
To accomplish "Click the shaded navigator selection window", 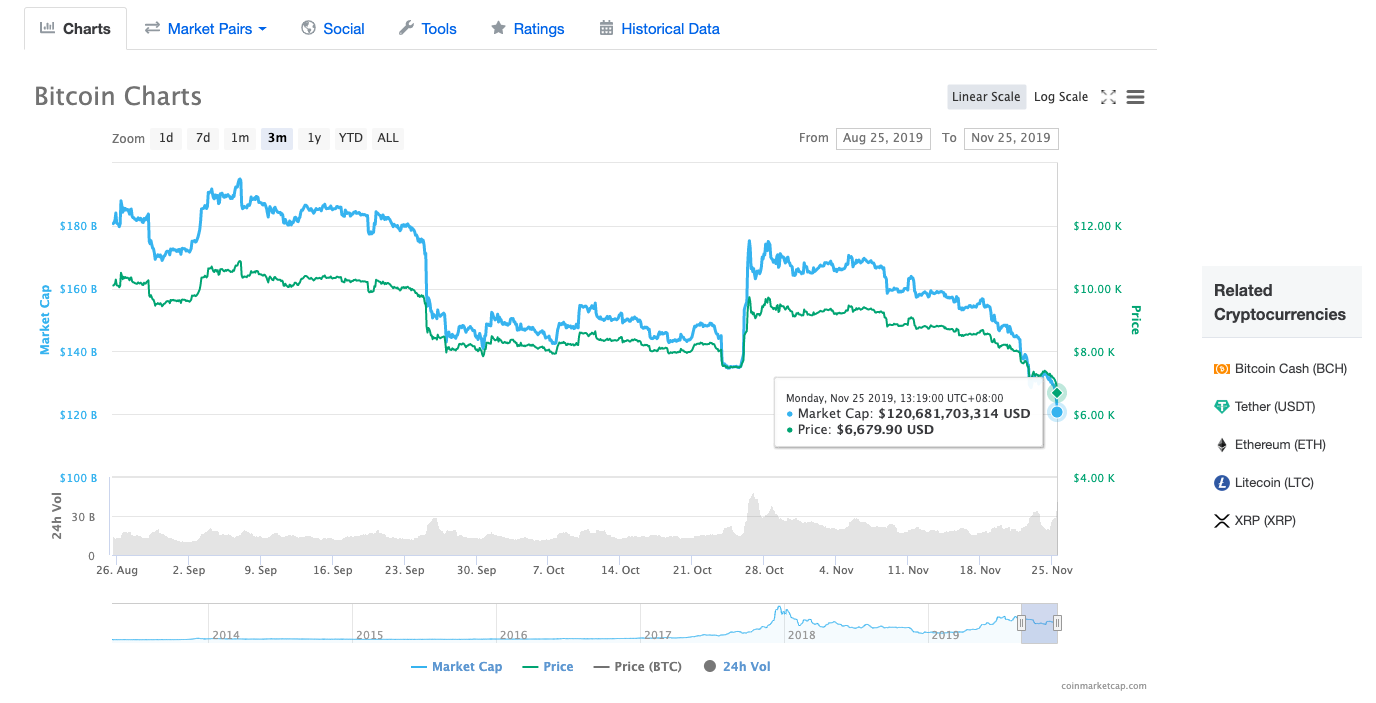I will [1039, 623].
